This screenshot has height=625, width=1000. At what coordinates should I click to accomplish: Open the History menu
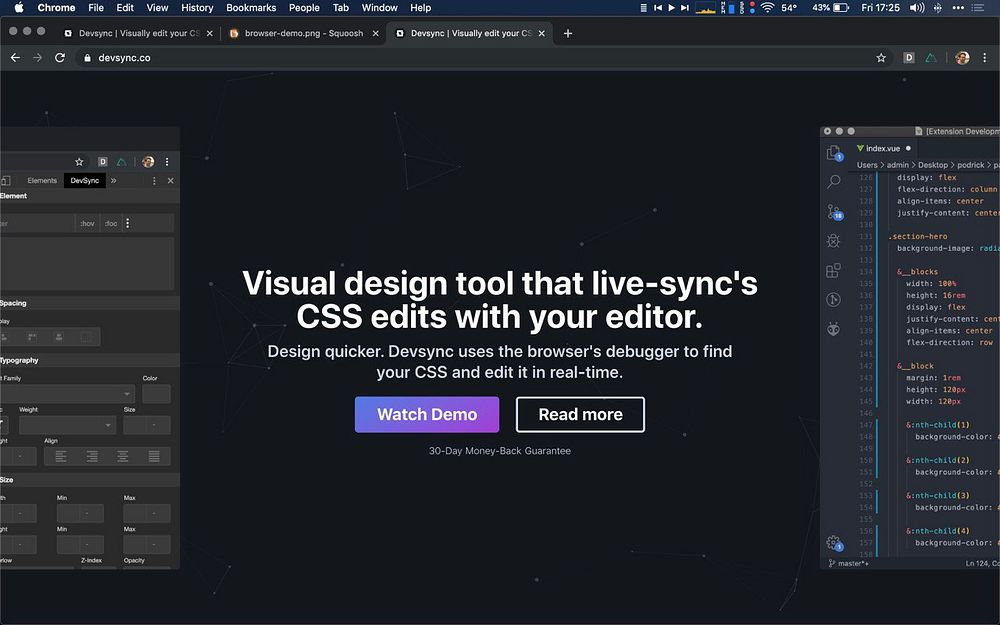click(197, 8)
